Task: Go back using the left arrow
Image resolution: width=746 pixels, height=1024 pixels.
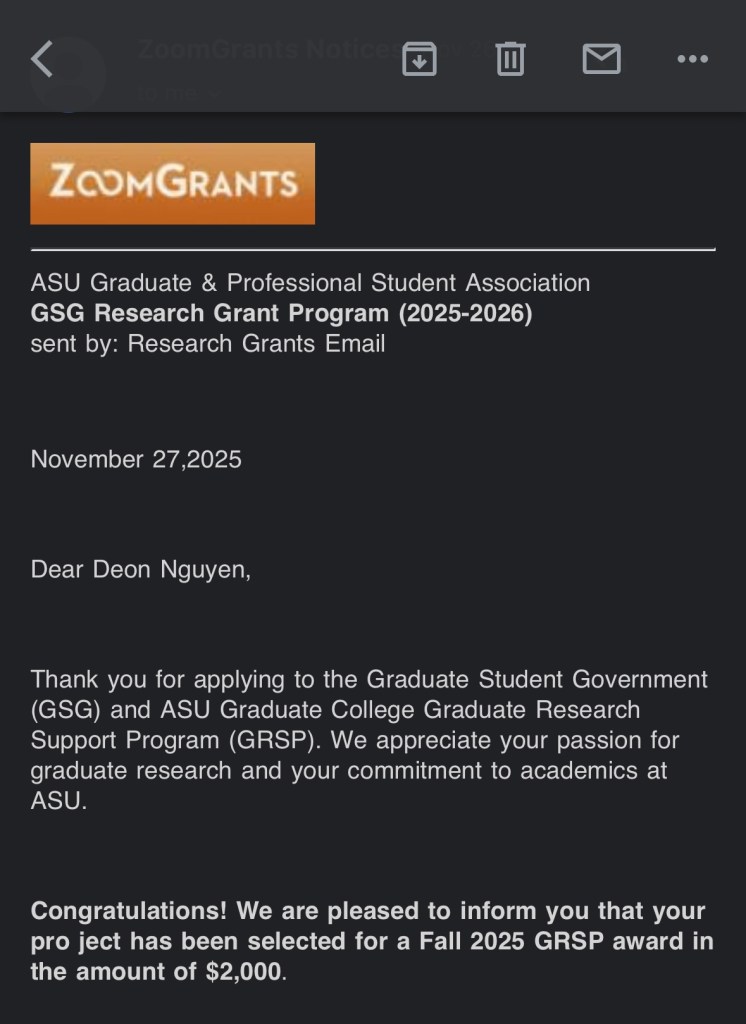Action: (x=42, y=60)
